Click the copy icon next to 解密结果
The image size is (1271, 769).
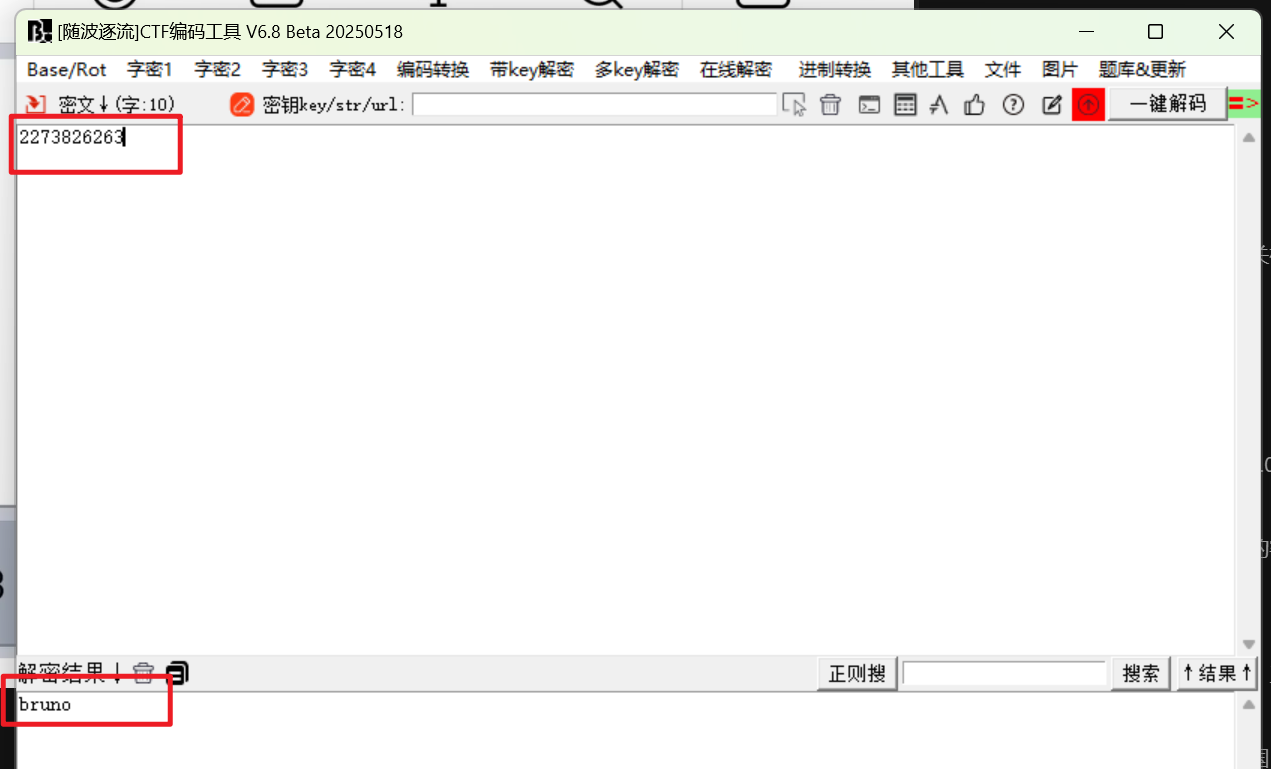(178, 673)
